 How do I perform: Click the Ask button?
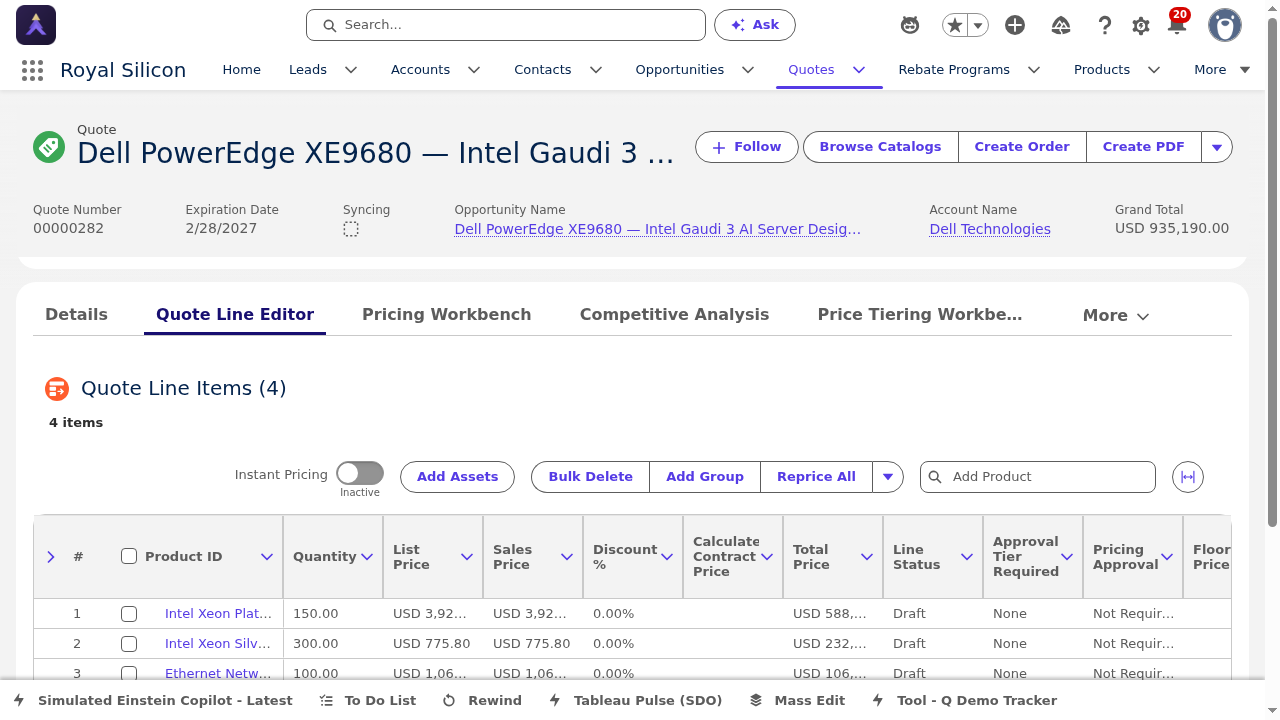[755, 25]
